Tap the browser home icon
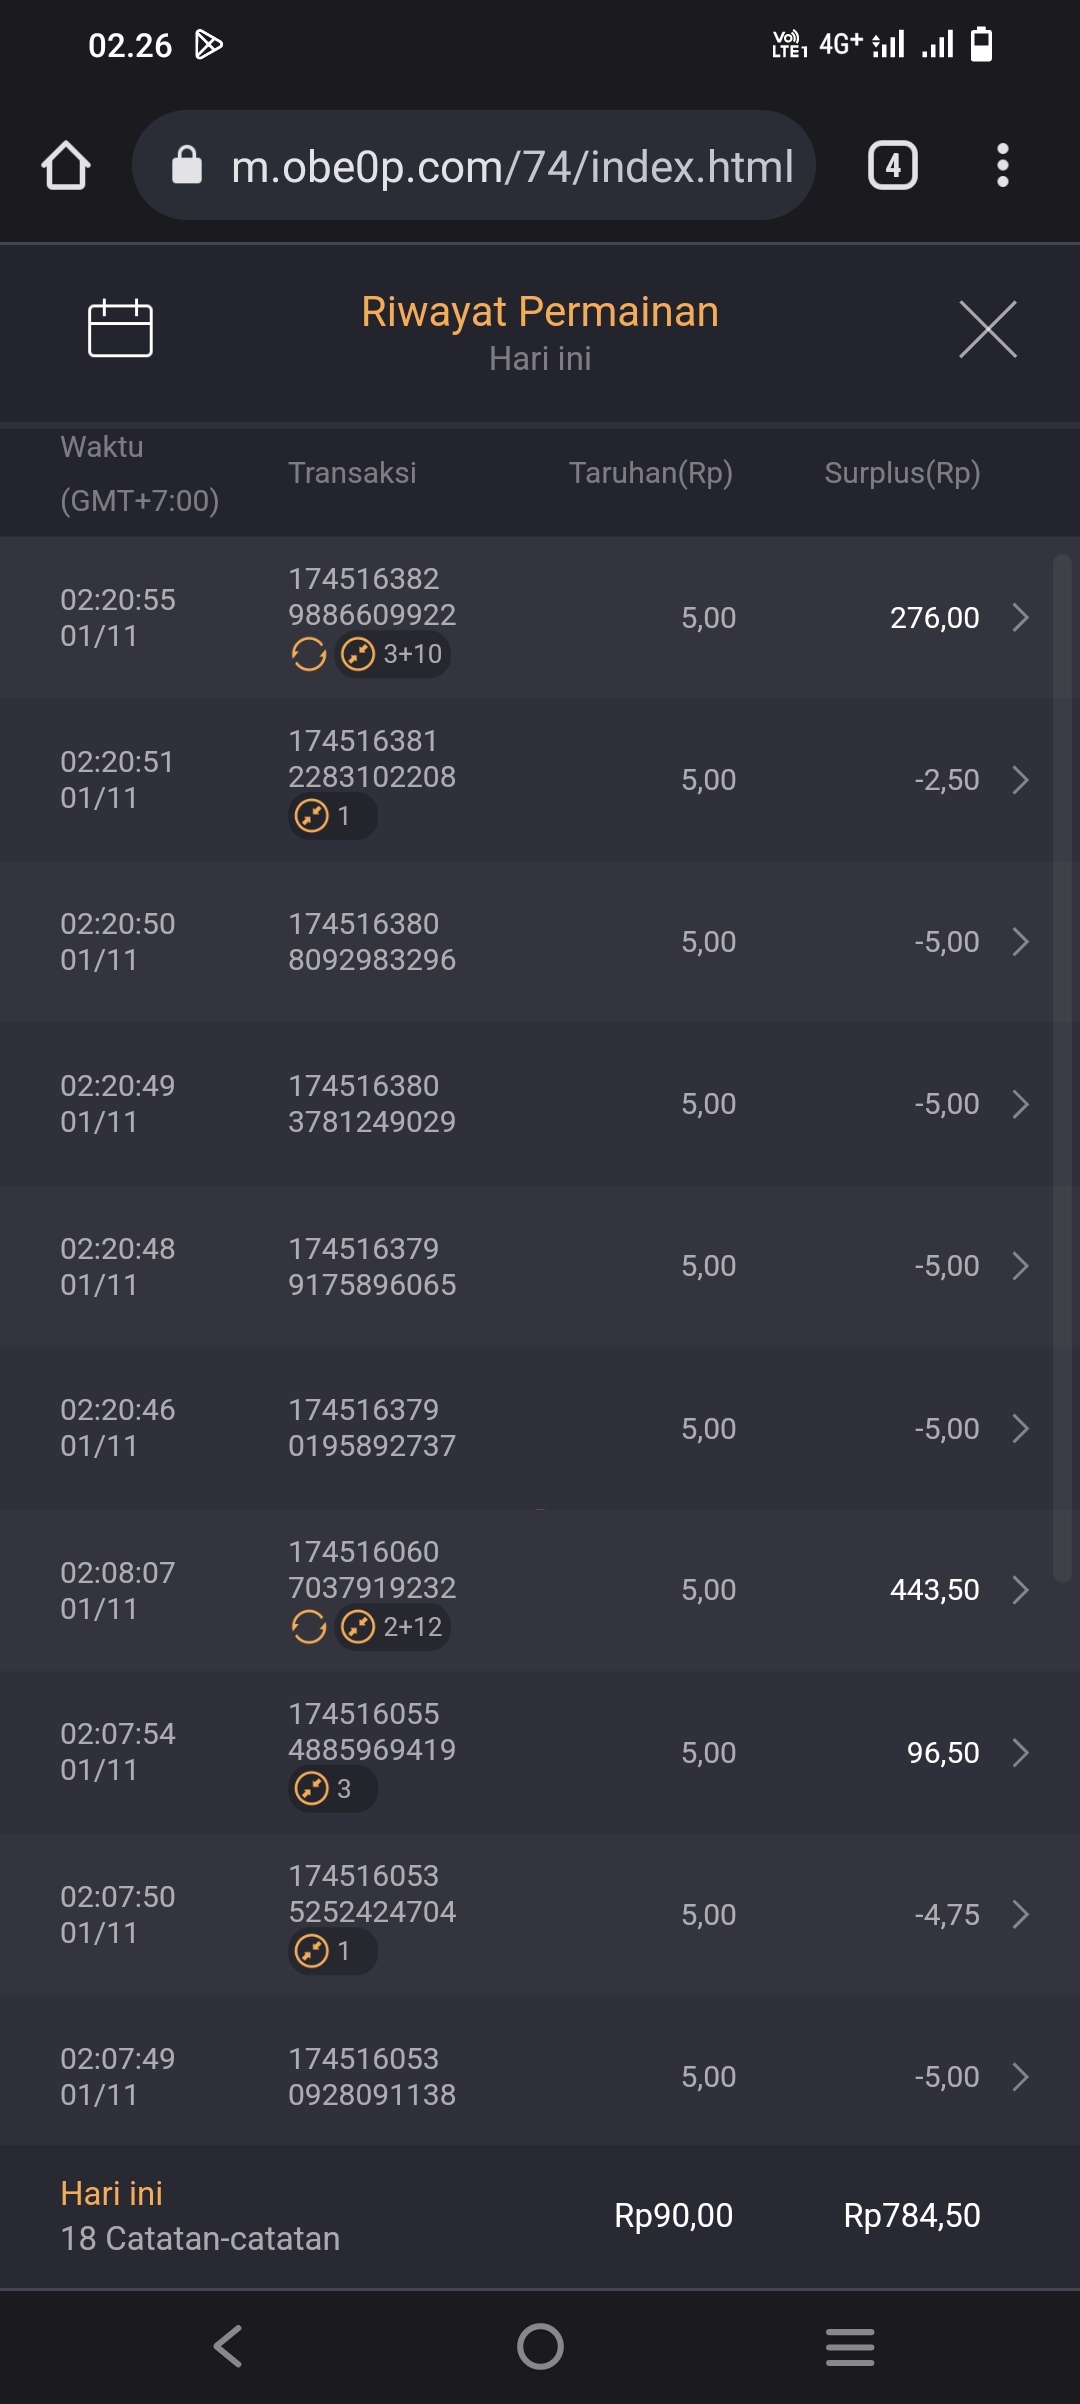The width and height of the screenshot is (1080, 2404). click(x=66, y=165)
